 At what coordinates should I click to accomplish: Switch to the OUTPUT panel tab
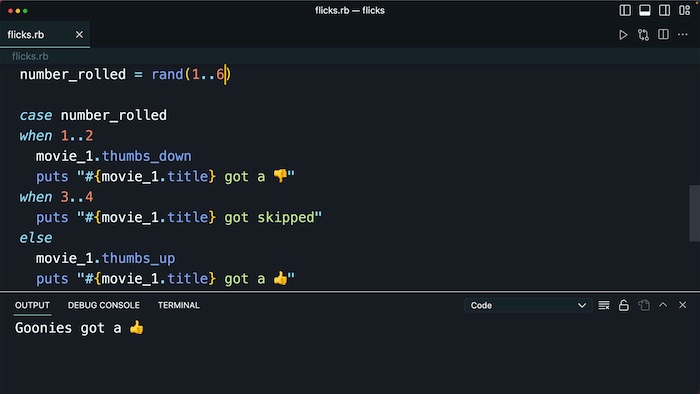tap(32, 305)
